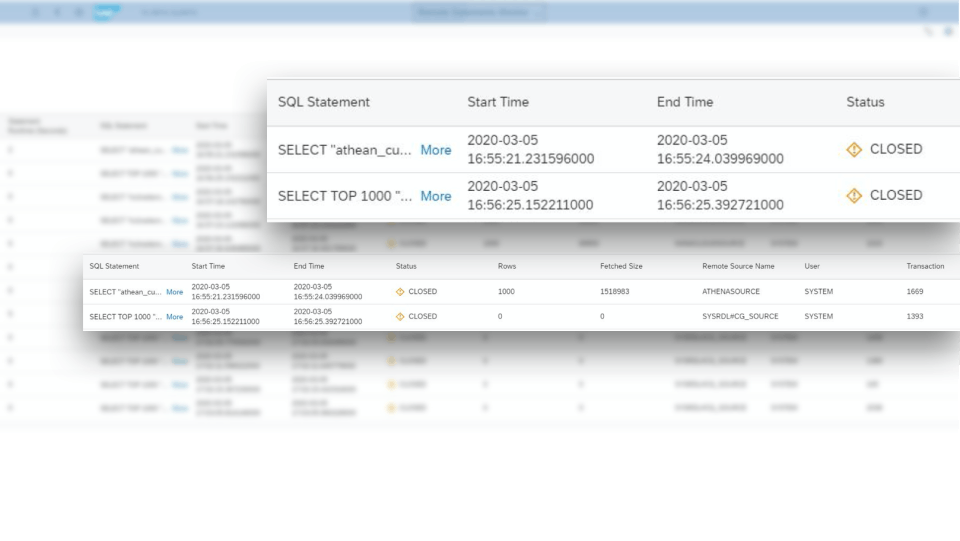Viewport: 960px width, 541px height.
Task: Select the User column header
Action: pos(812,266)
